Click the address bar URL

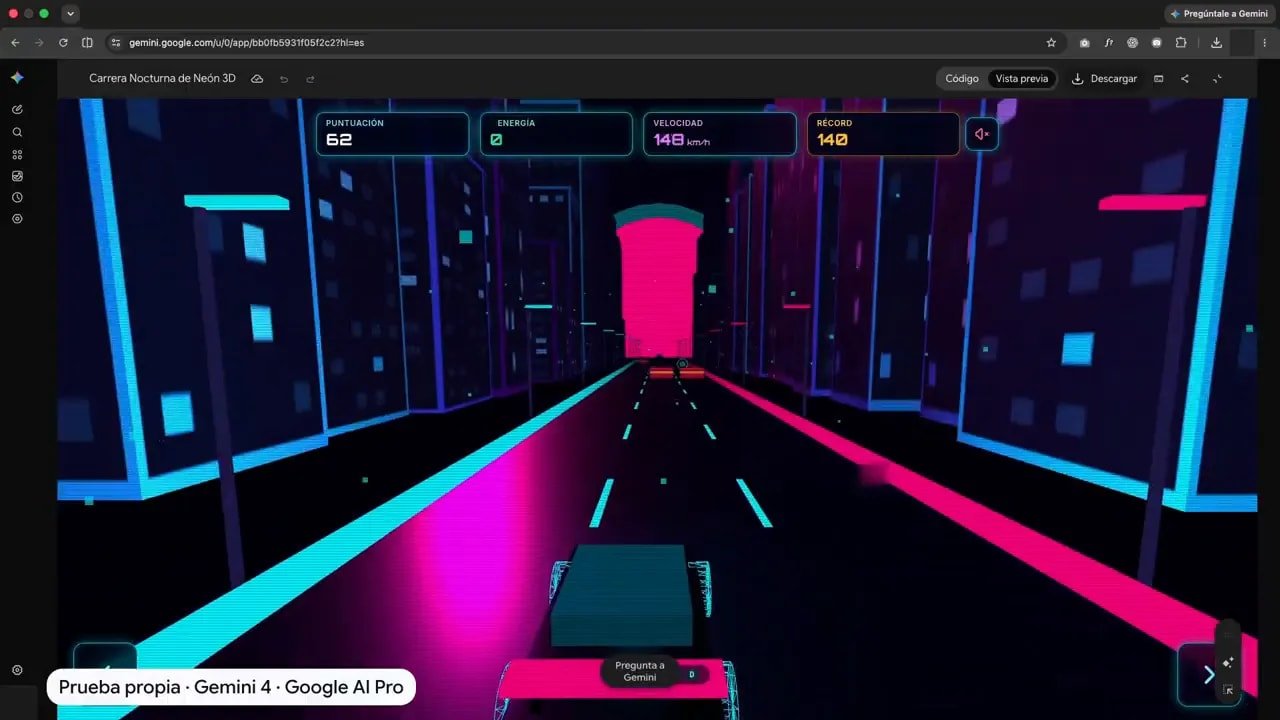pyautogui.click(x=247, y=43)
